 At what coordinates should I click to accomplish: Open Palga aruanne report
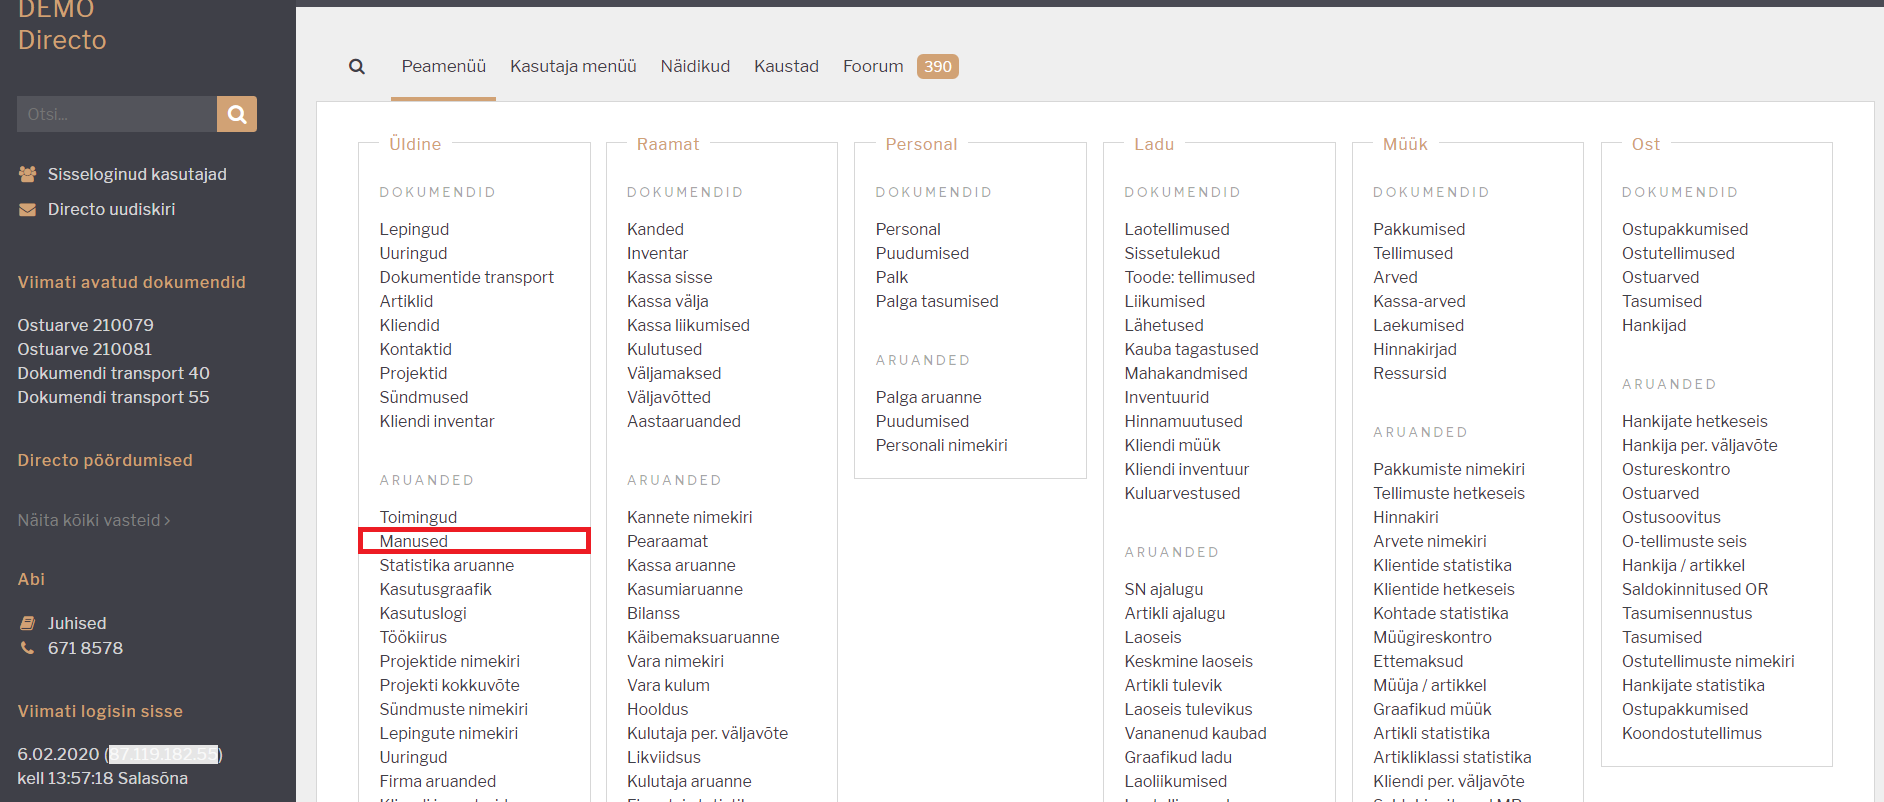point(928,397)
